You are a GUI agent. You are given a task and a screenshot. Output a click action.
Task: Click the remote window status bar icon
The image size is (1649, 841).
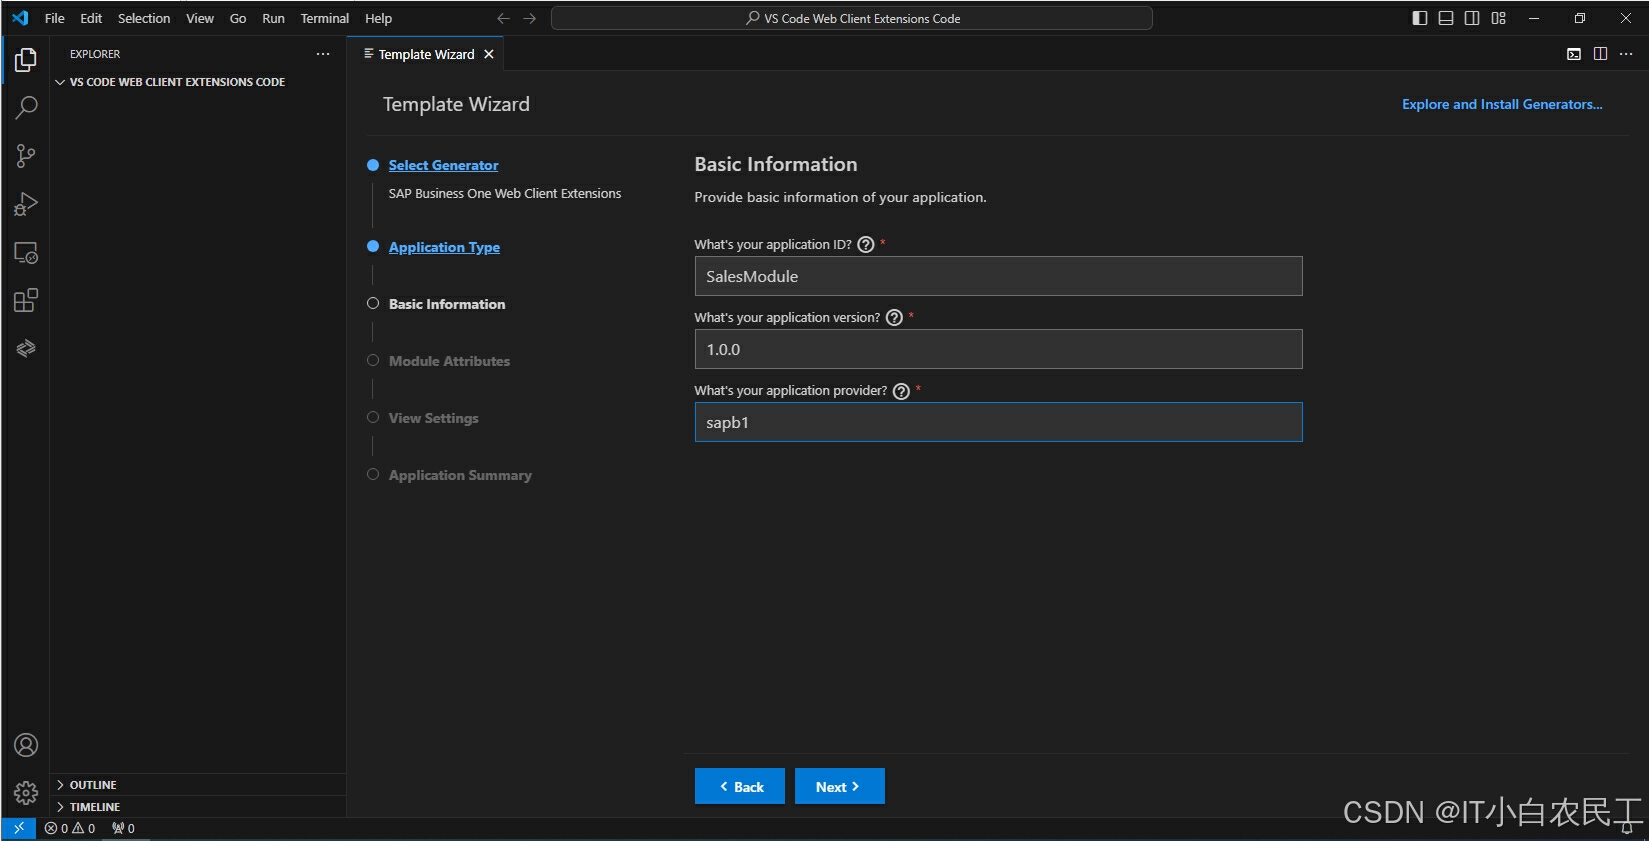[x=18, y=828]
